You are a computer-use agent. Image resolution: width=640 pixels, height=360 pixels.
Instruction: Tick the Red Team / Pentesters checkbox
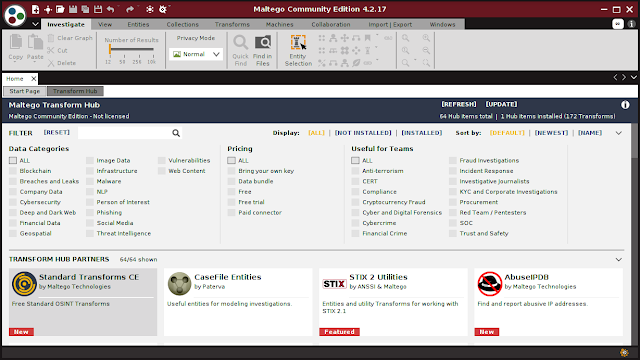(453, 213)
